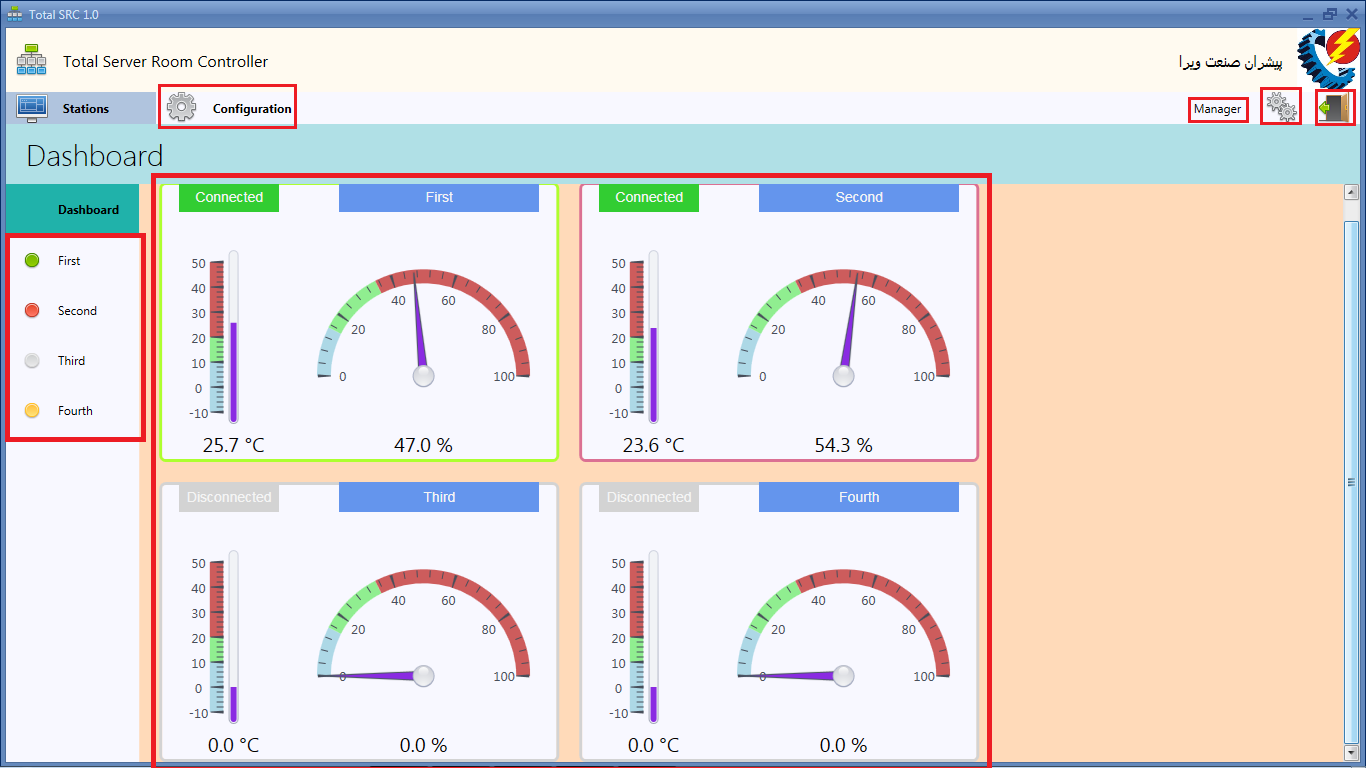Click green status dot beside First

click(32, 260)
